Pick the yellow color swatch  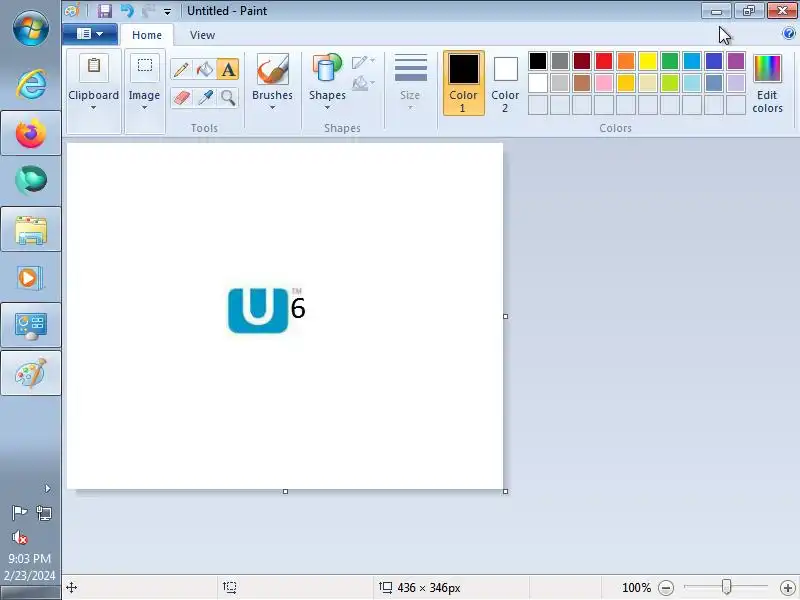coord(647,61)
